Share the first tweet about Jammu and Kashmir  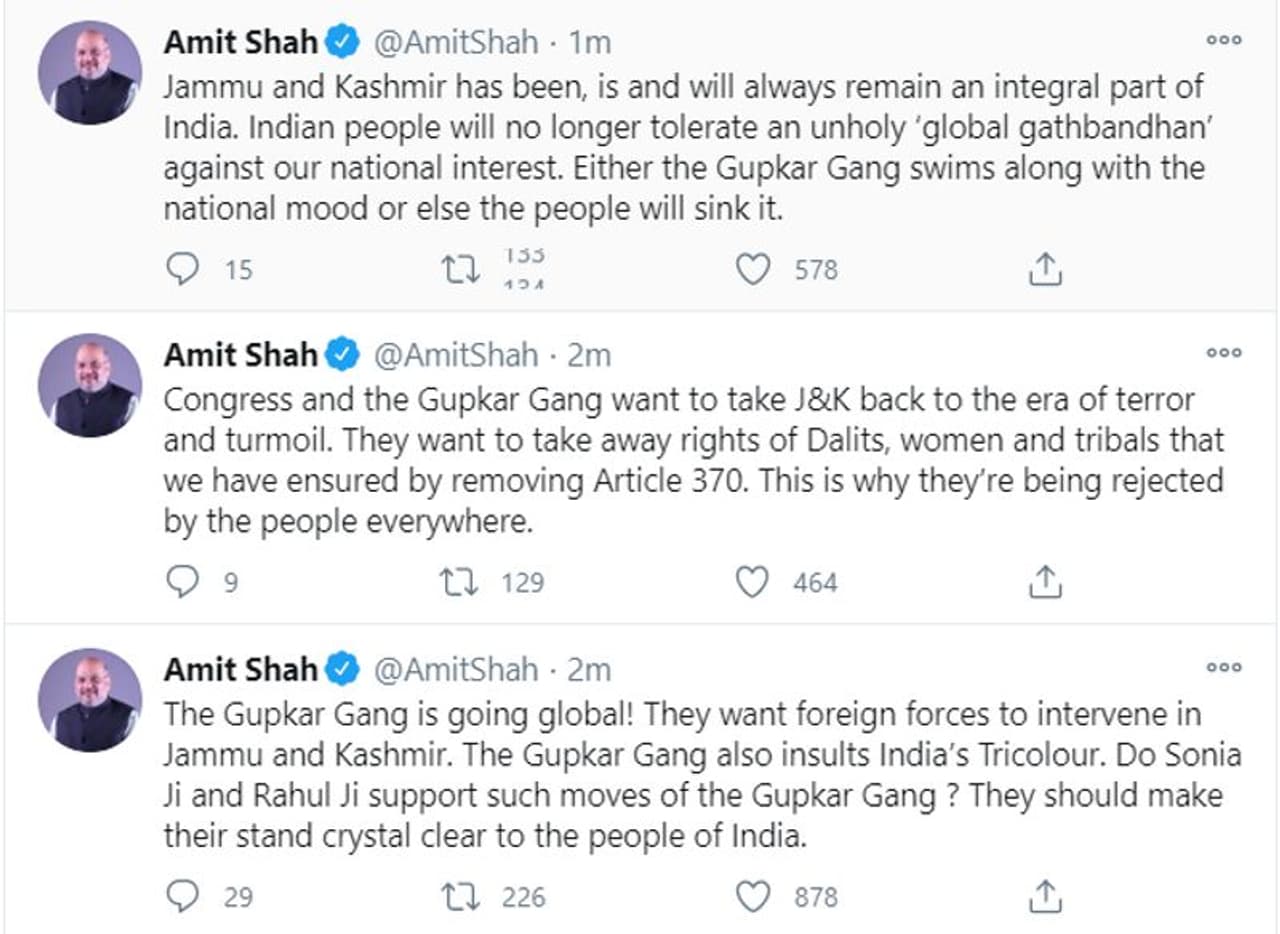pyautogui.click(x=1044, y=269)
